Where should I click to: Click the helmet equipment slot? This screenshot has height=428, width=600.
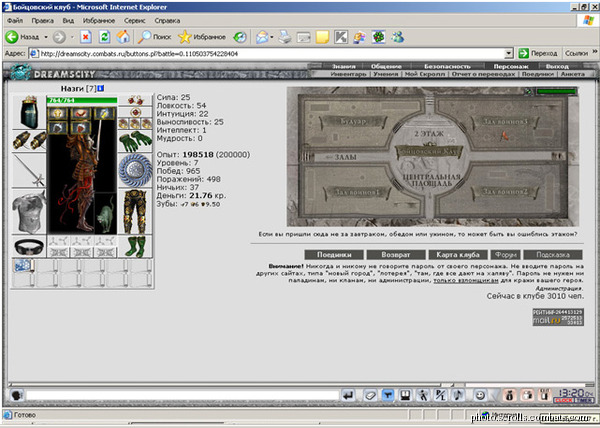[29, 112]
